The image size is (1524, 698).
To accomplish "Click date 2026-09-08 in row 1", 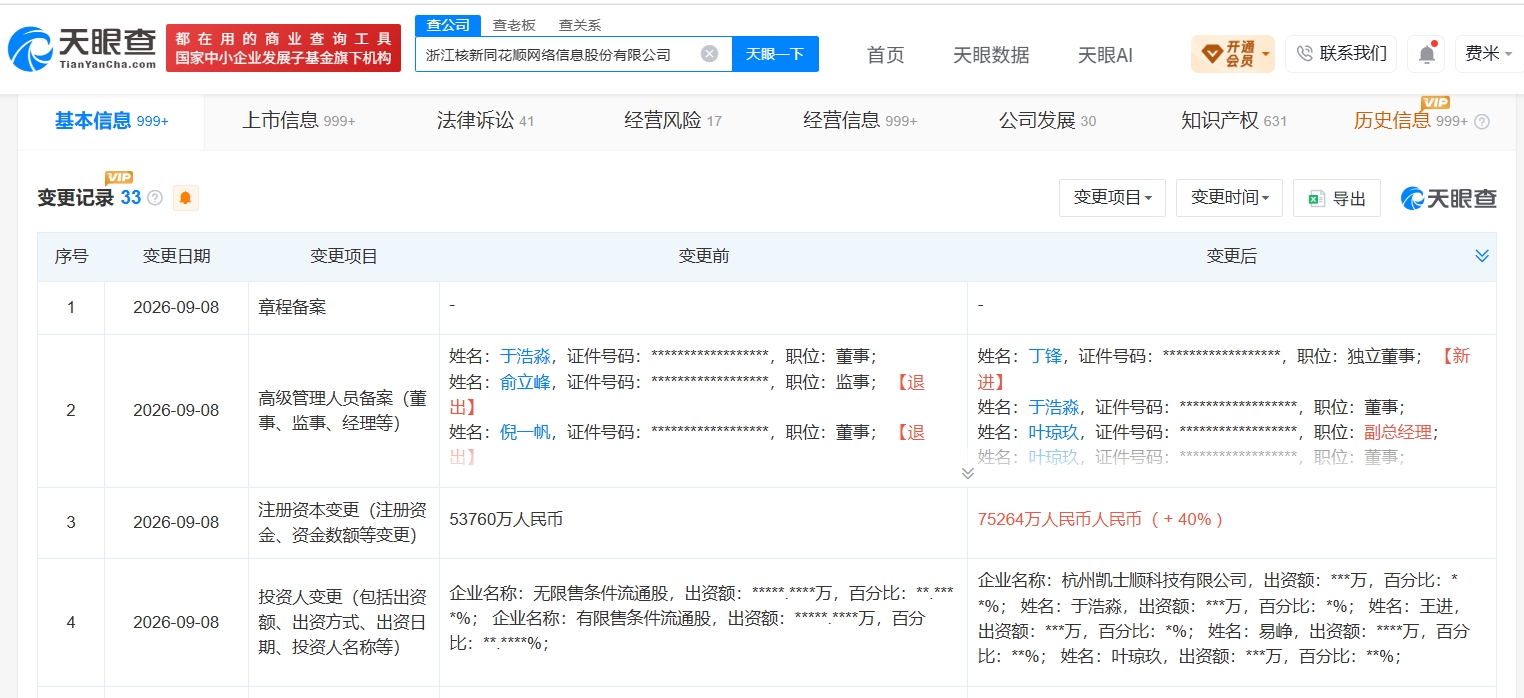I will (176, 308).
